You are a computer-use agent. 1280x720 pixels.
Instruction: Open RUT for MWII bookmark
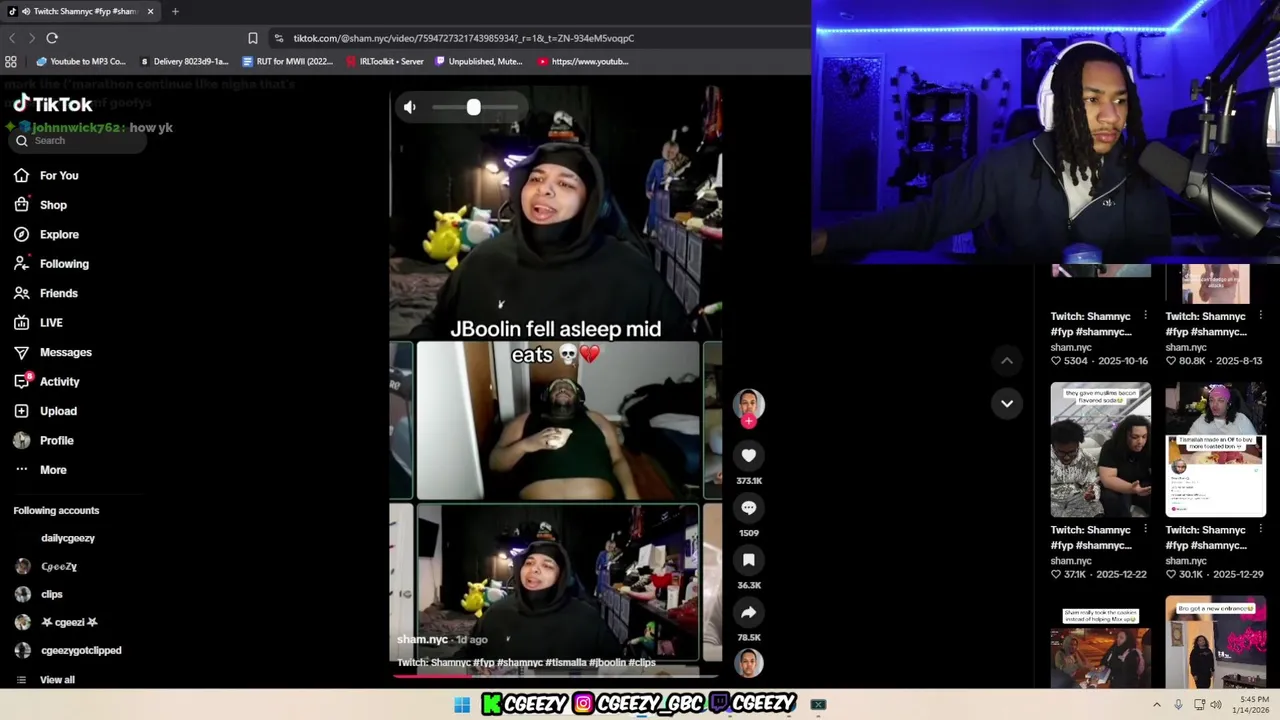[288, 61]
